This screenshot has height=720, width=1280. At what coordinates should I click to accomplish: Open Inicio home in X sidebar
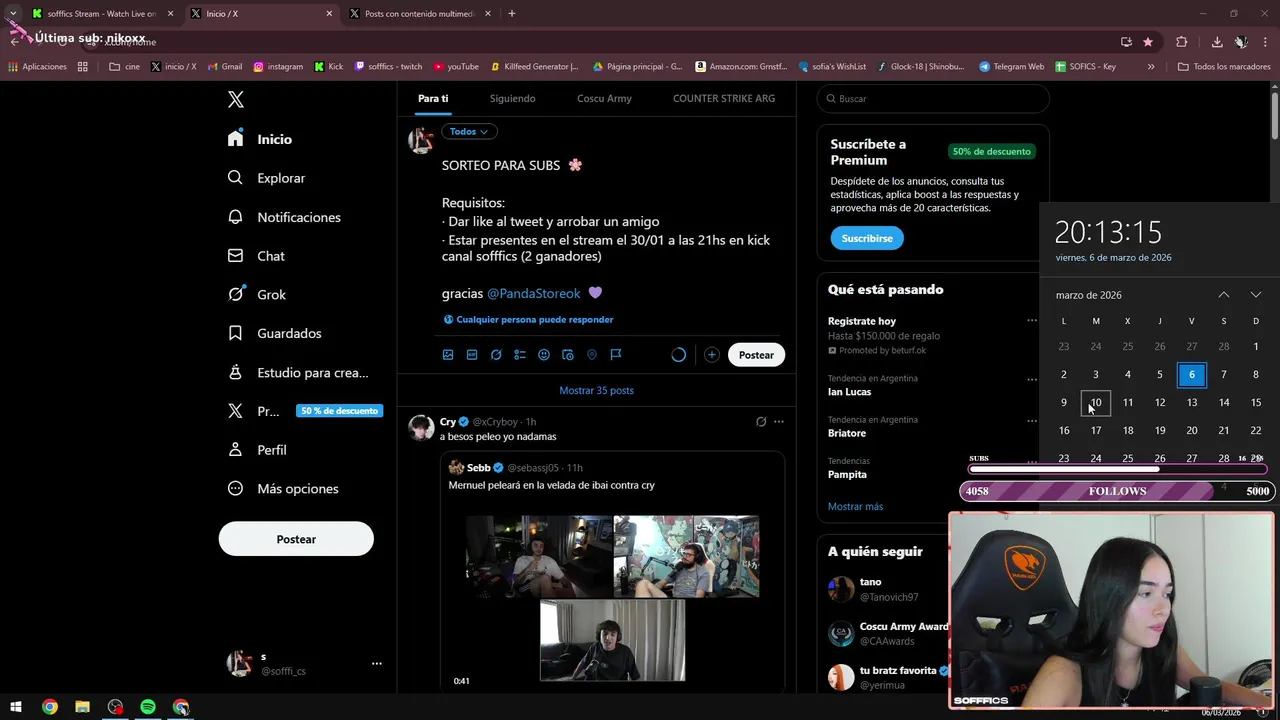pos(260,139)
